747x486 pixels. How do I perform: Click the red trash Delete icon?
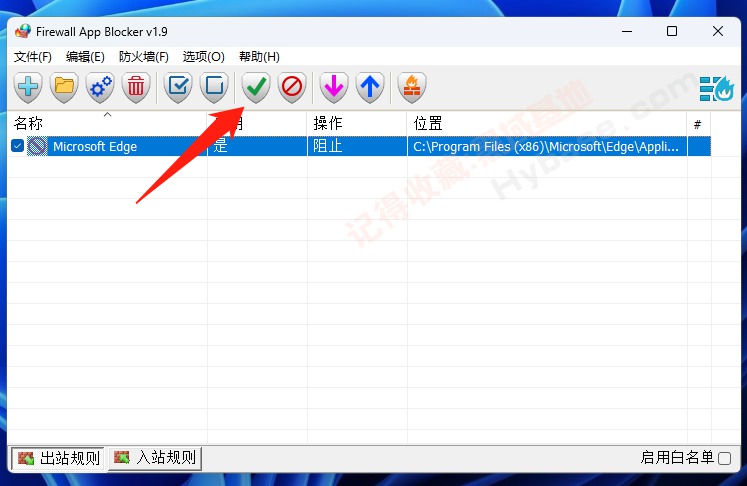tap(136, 87)
